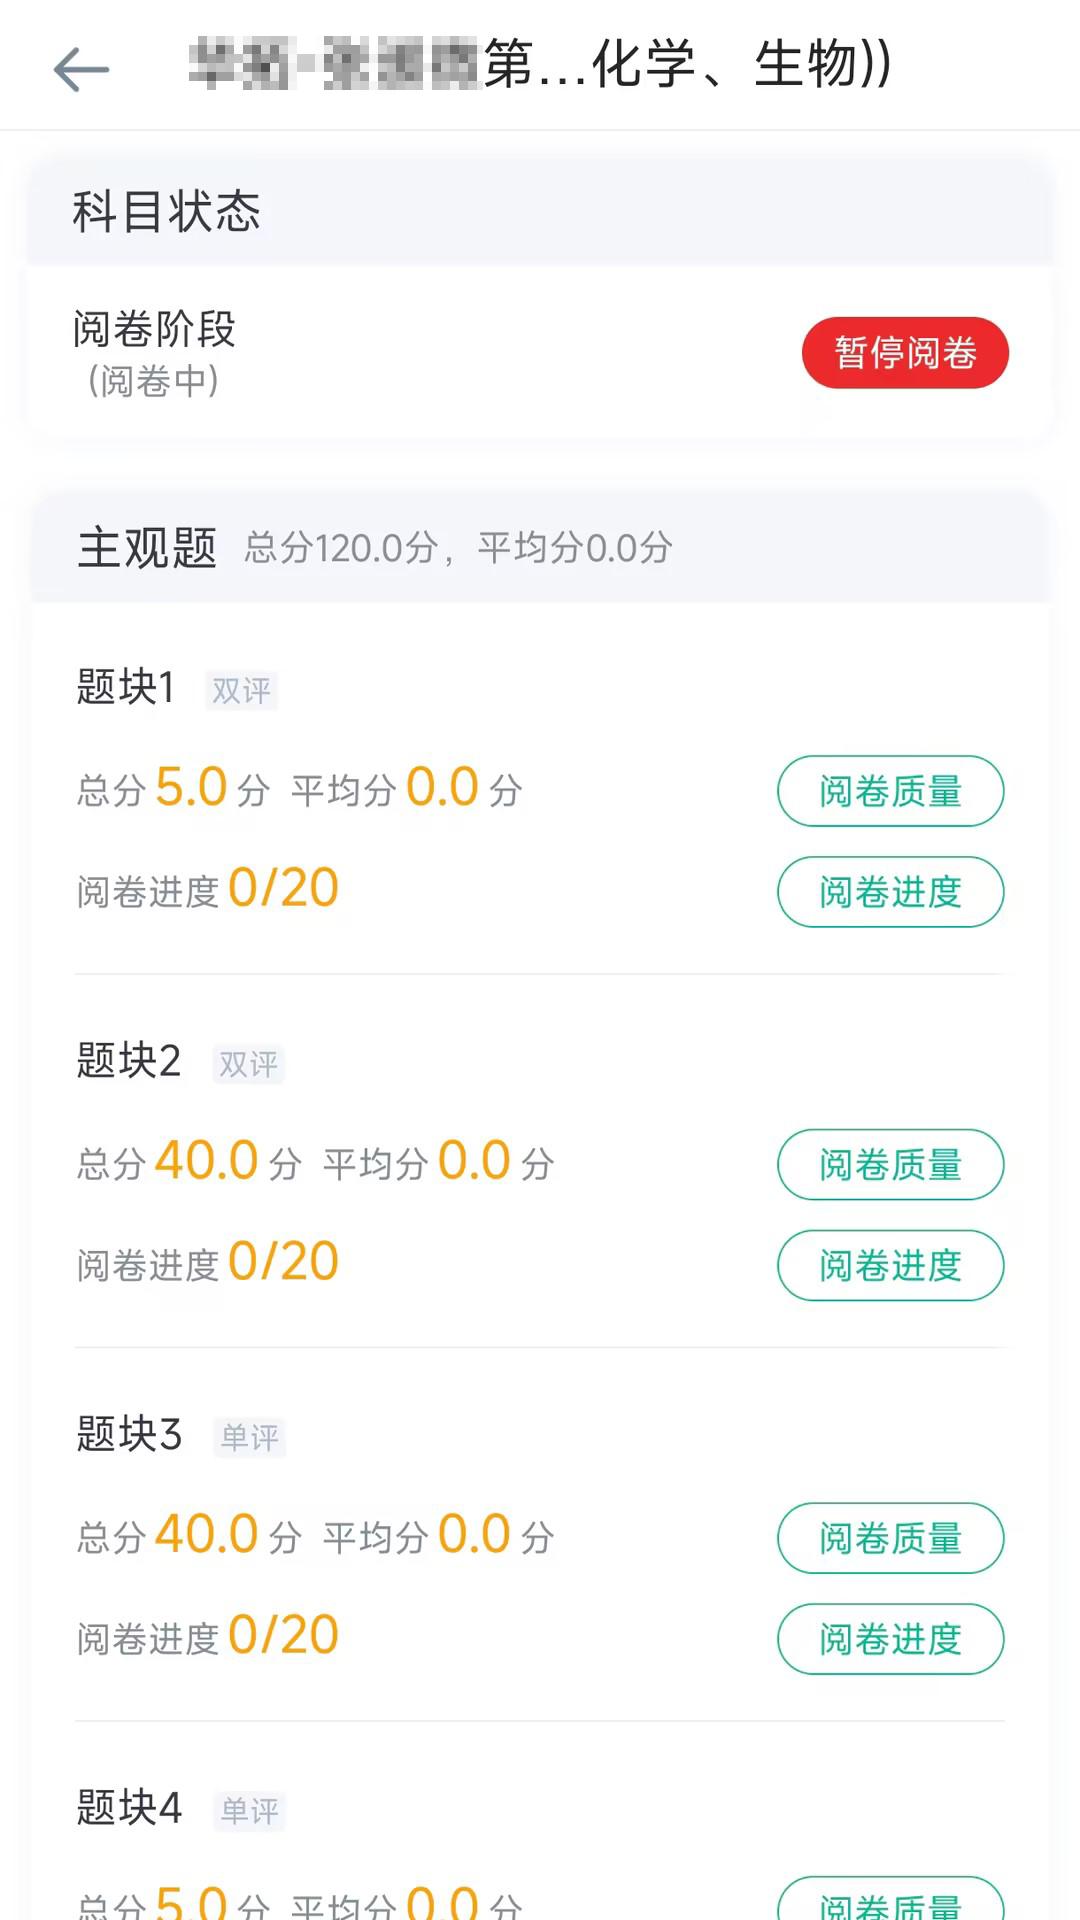1080x1920 pixels.
Task: Tap the 题块3 heading
Action: click(x=129, y=1434)
